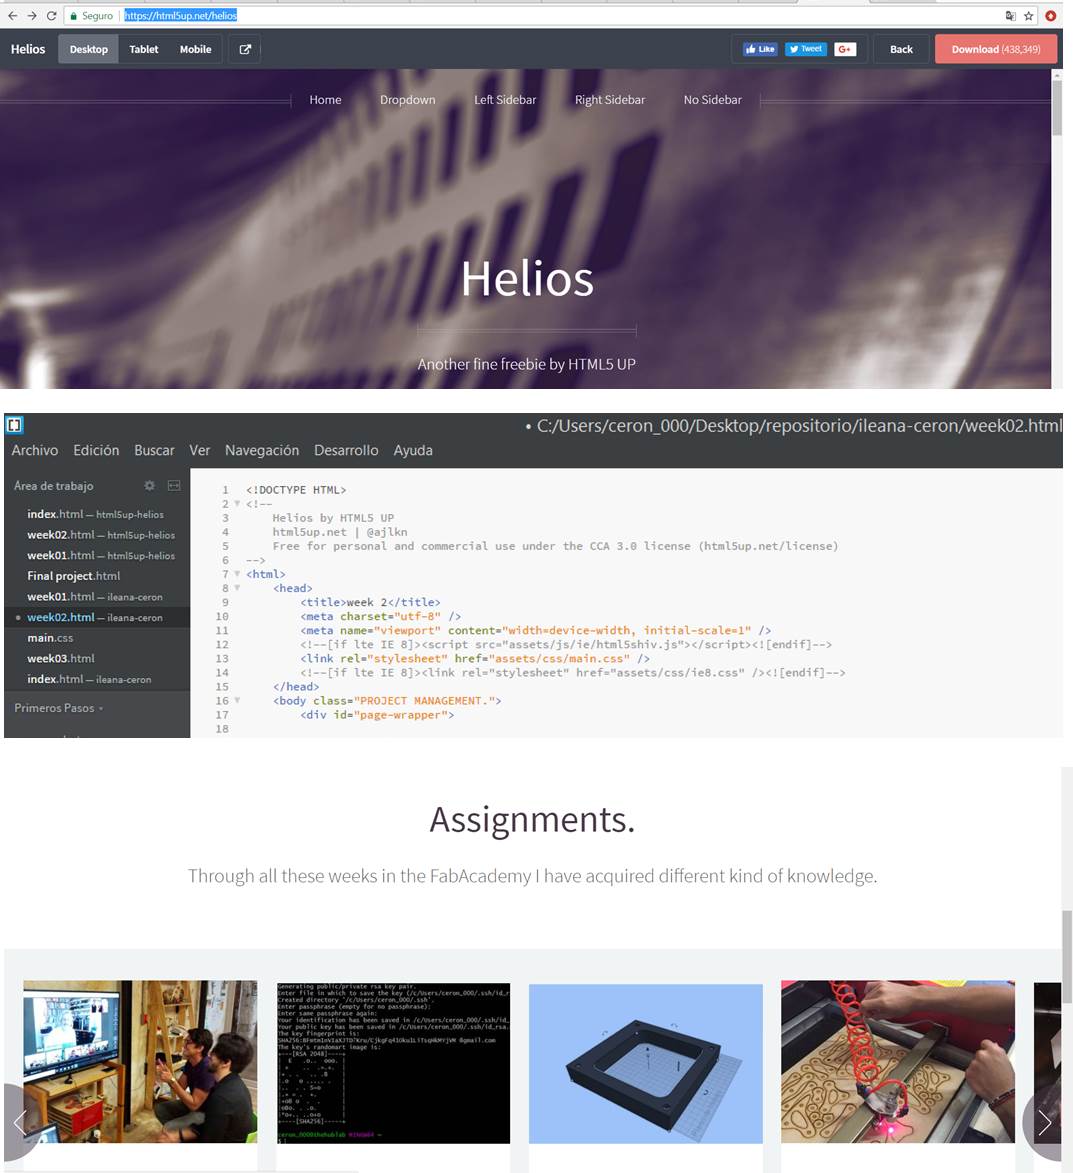Click the red extension icon in the browser toolbar
The width and height of the screenshot is (1073, 1173).
pos(1051,16)
